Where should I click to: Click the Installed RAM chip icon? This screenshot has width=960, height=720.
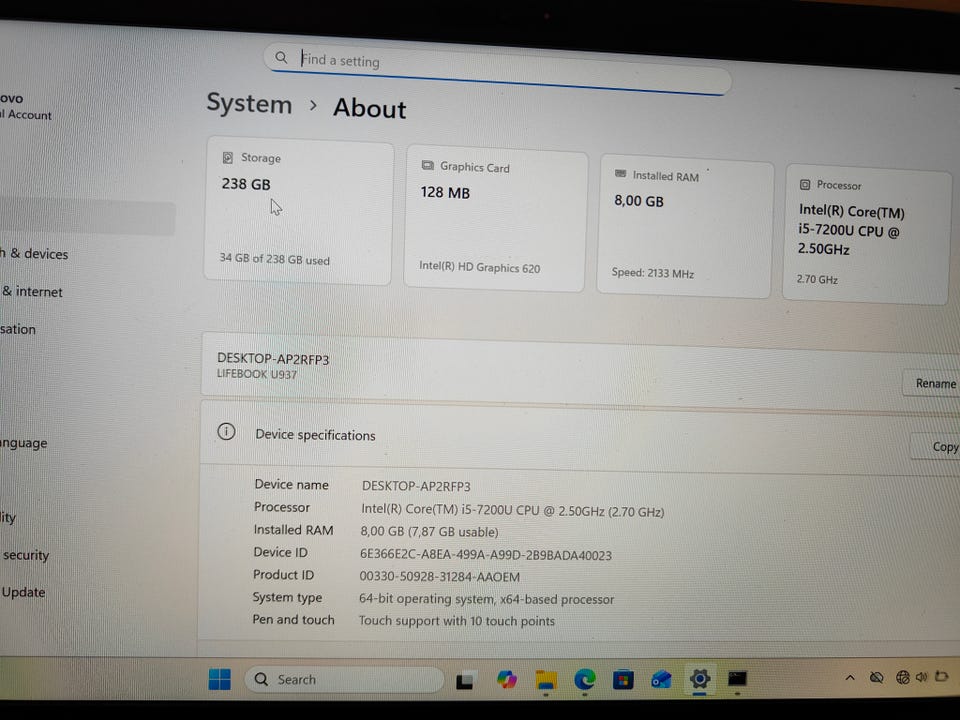click(x=620, y=174)
